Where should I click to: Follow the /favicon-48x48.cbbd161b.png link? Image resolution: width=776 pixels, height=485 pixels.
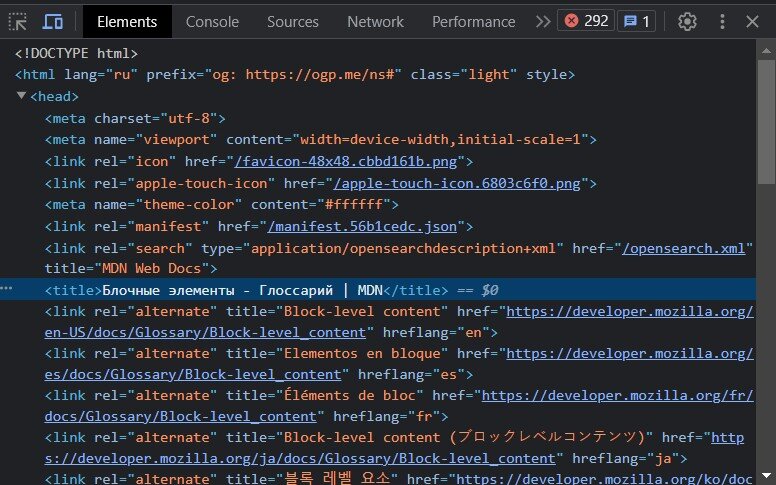[x=345, y=161]
